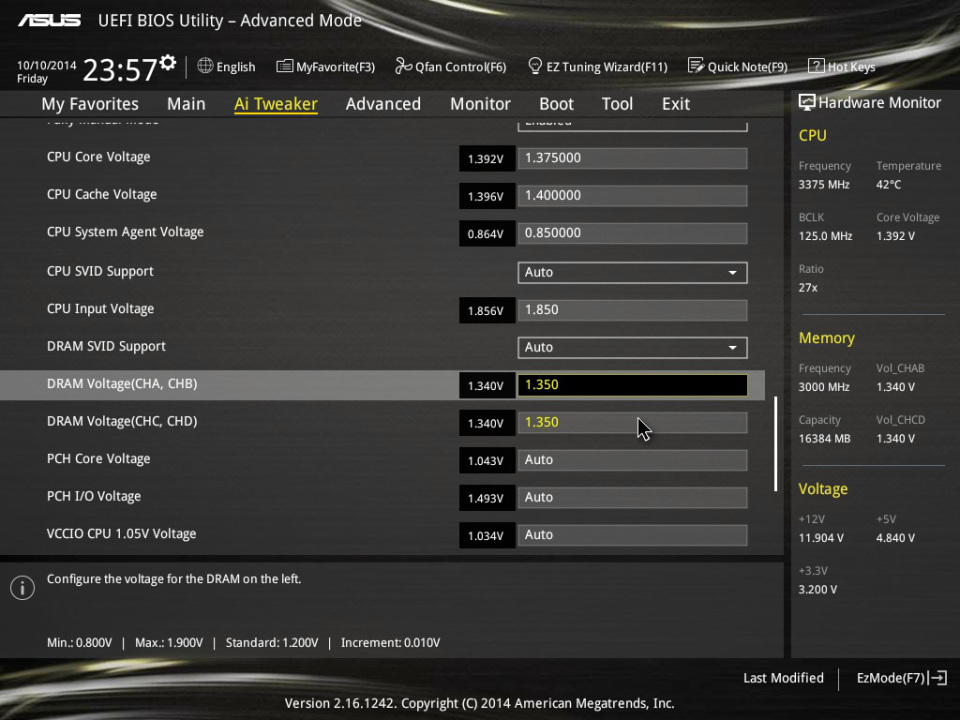Image resolution: width=960 pixels, height=720 pixels.
Task: Click the 1.043V PCH core readout
Action: (x=487, y=460)
